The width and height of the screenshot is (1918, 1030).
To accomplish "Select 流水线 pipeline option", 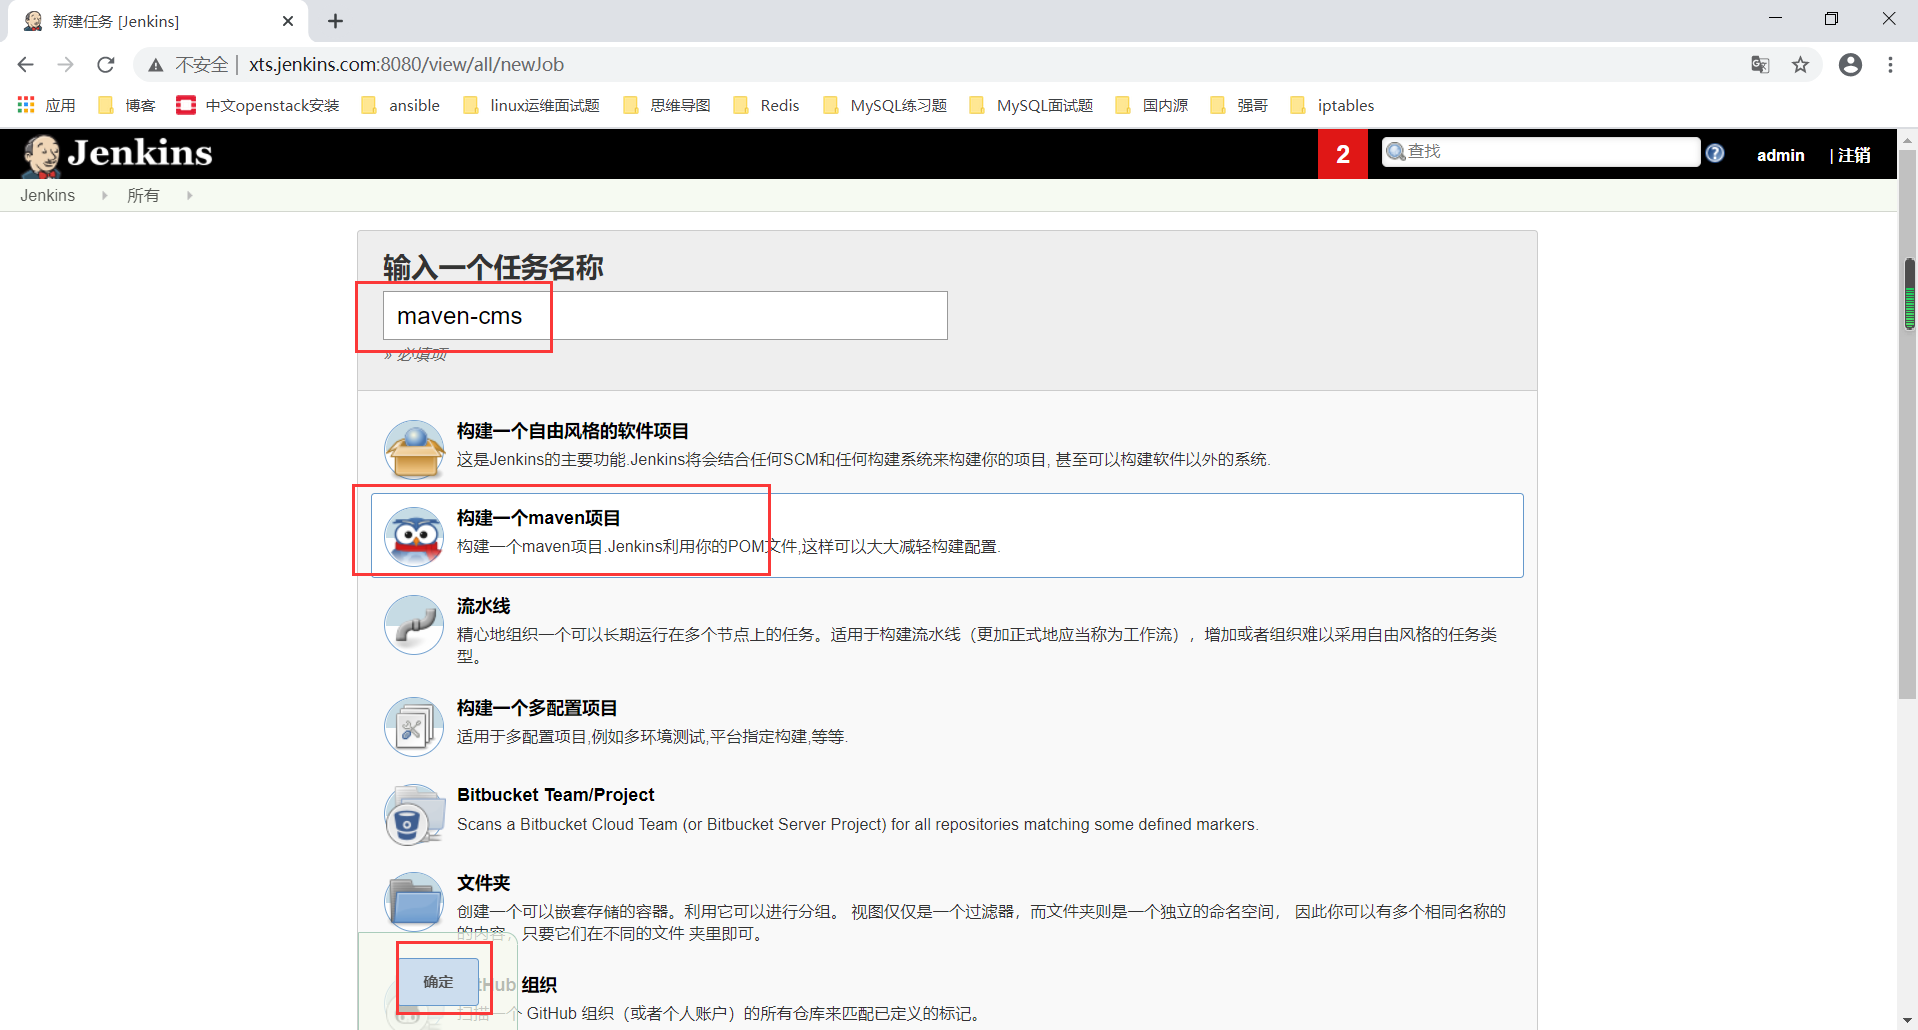I will pos(947,630).
